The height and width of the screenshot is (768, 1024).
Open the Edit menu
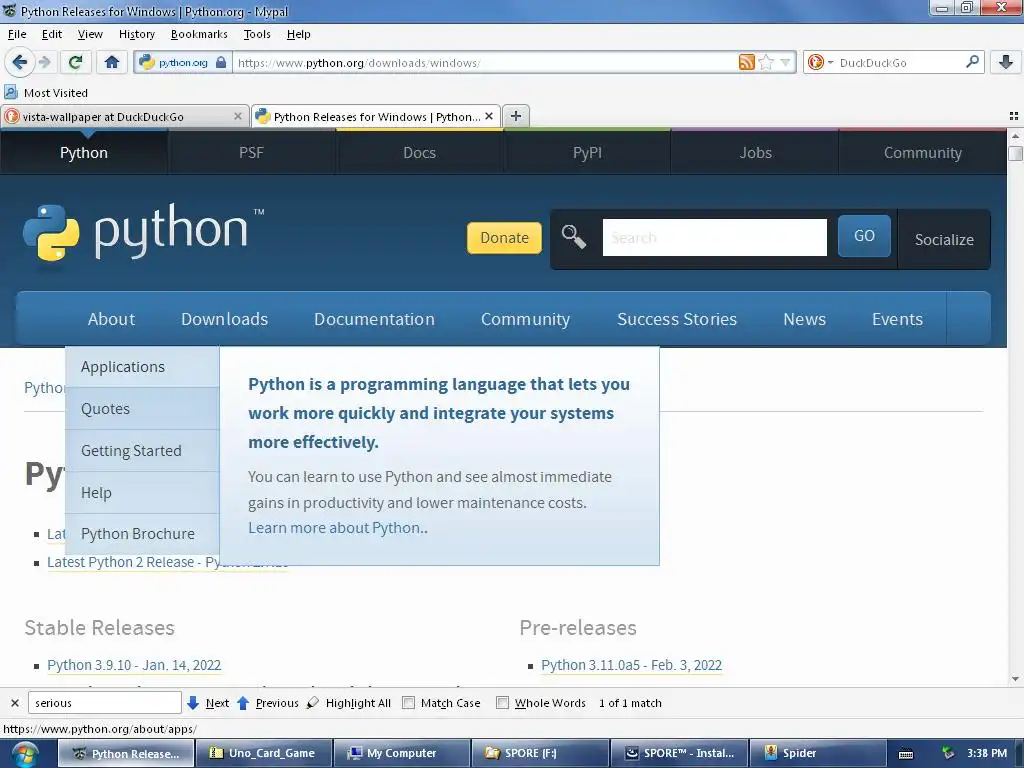coord(52,34)
